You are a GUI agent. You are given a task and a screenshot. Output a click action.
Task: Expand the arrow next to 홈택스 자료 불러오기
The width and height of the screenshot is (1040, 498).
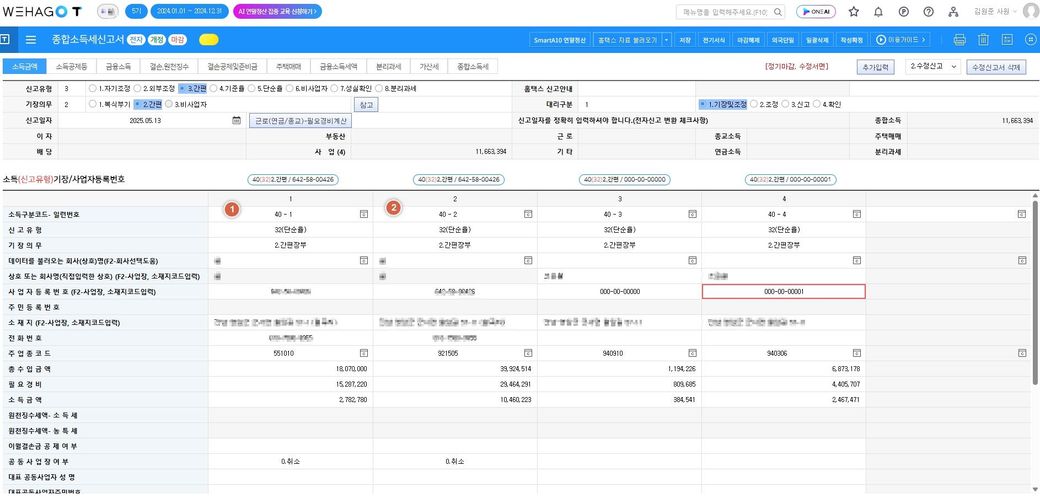click(x=666, y=40)
